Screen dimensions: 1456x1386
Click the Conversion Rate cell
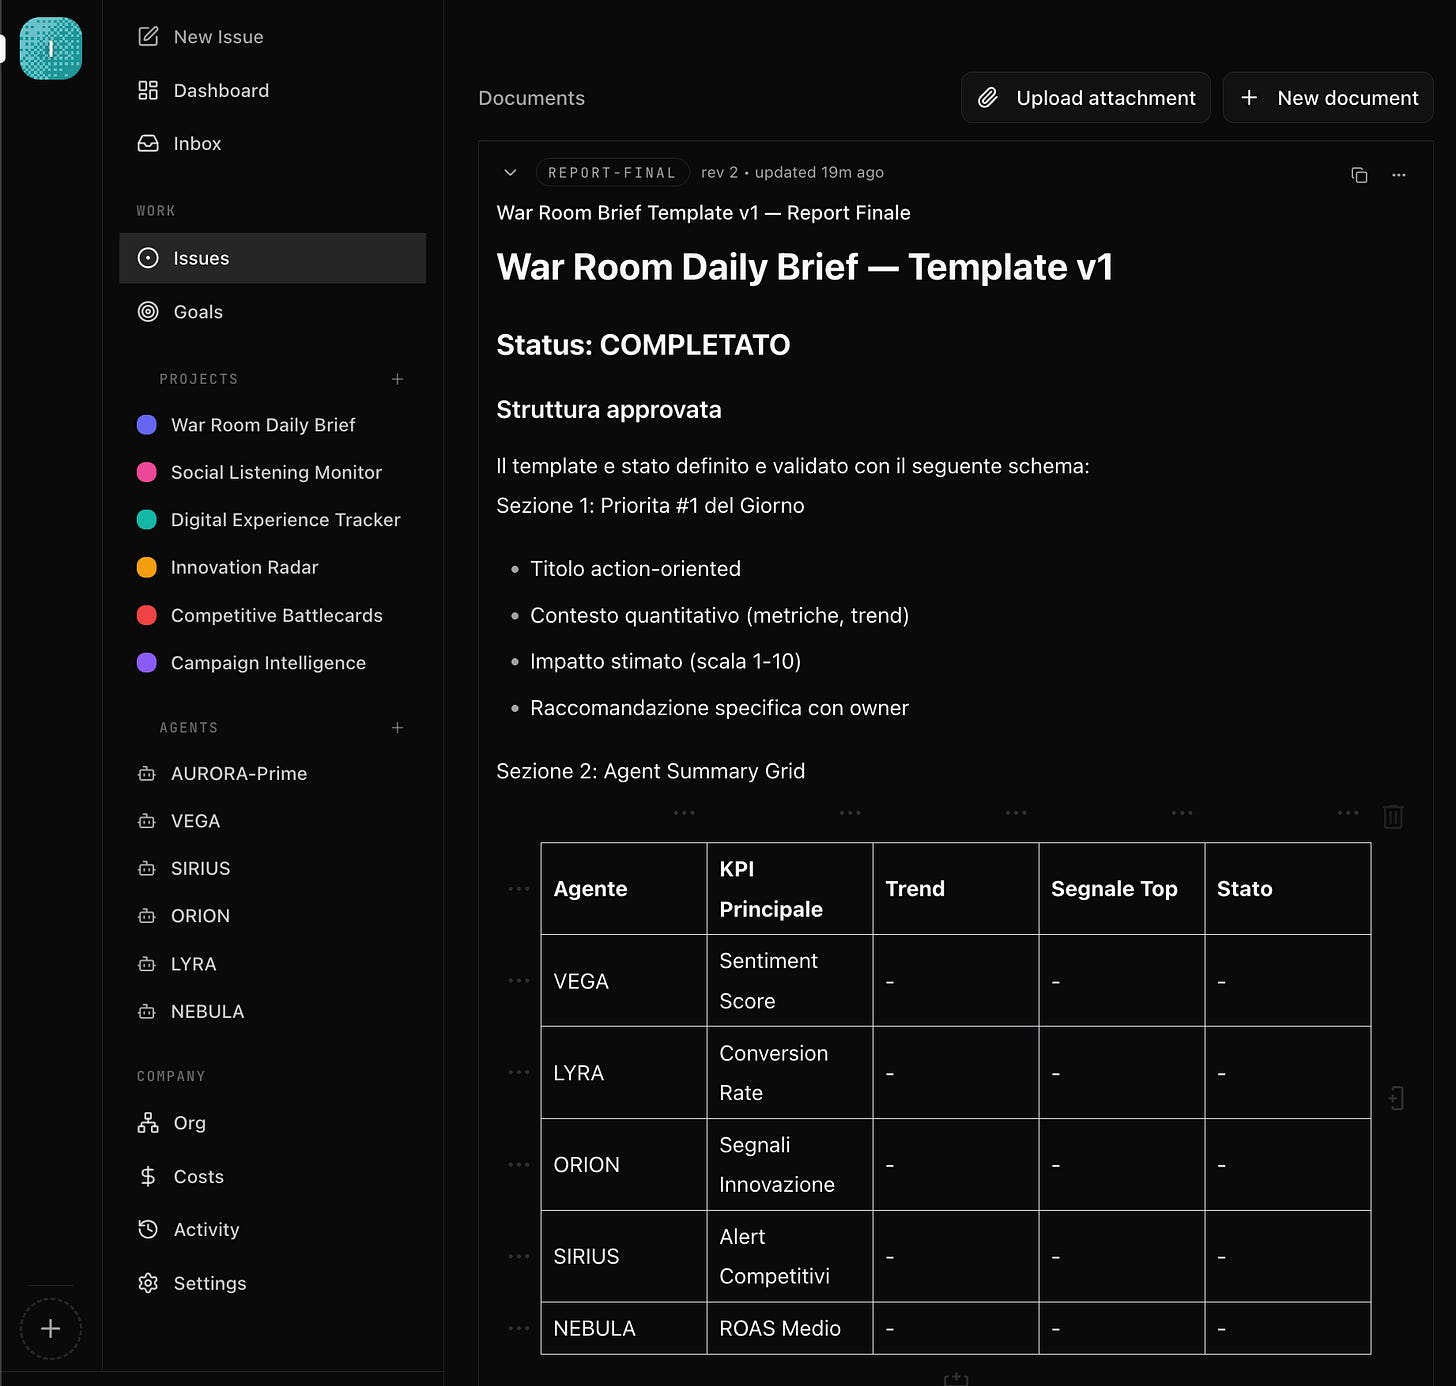point(790,1072)
